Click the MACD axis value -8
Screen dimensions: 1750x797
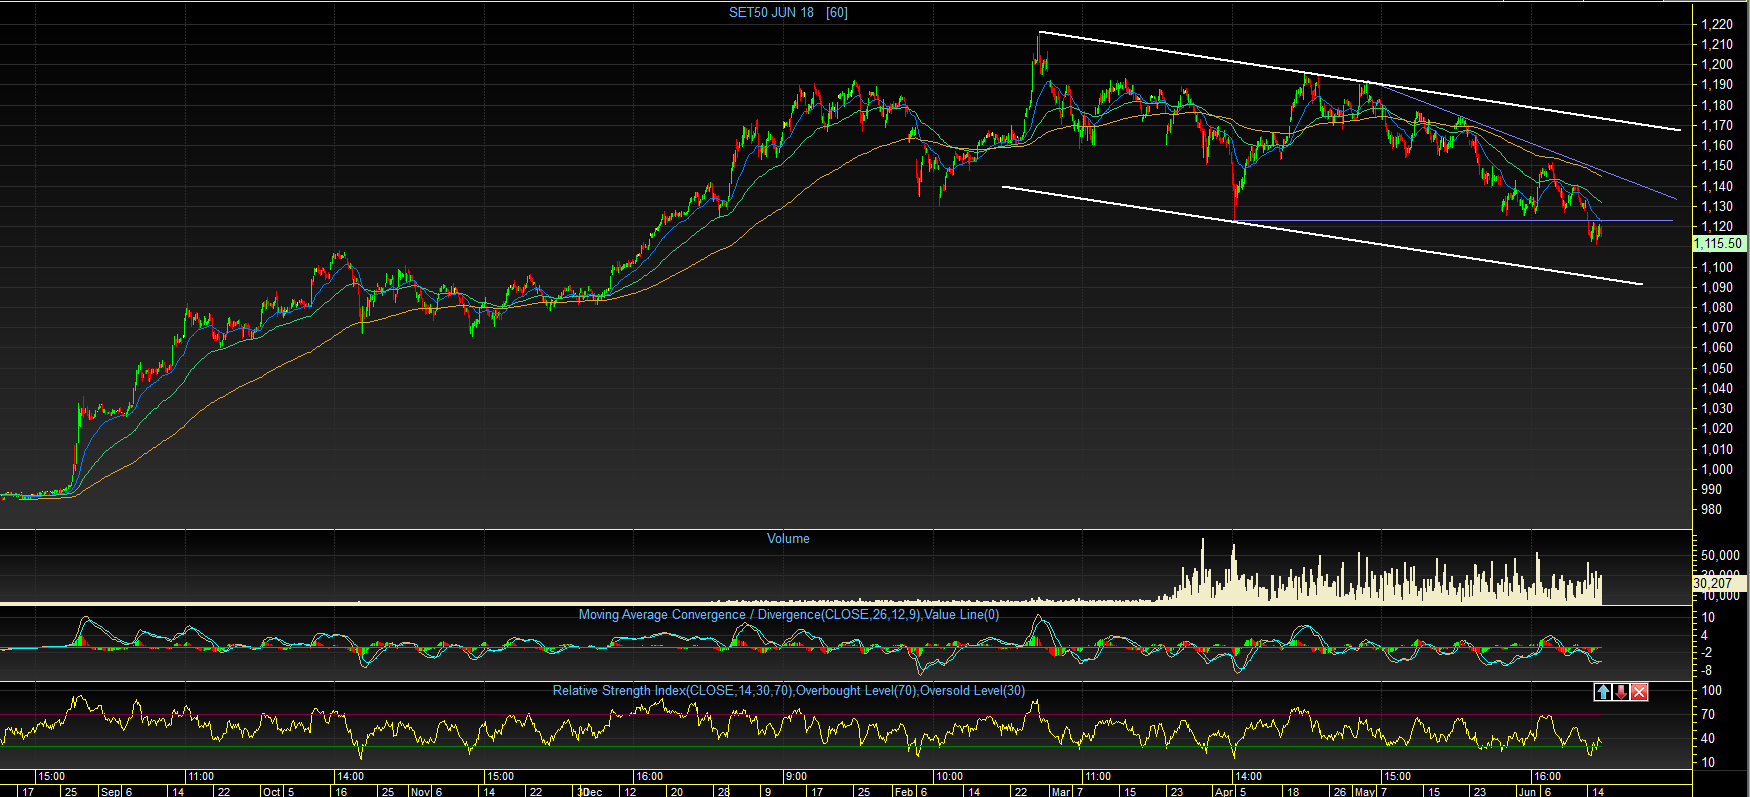(1708, 670)
